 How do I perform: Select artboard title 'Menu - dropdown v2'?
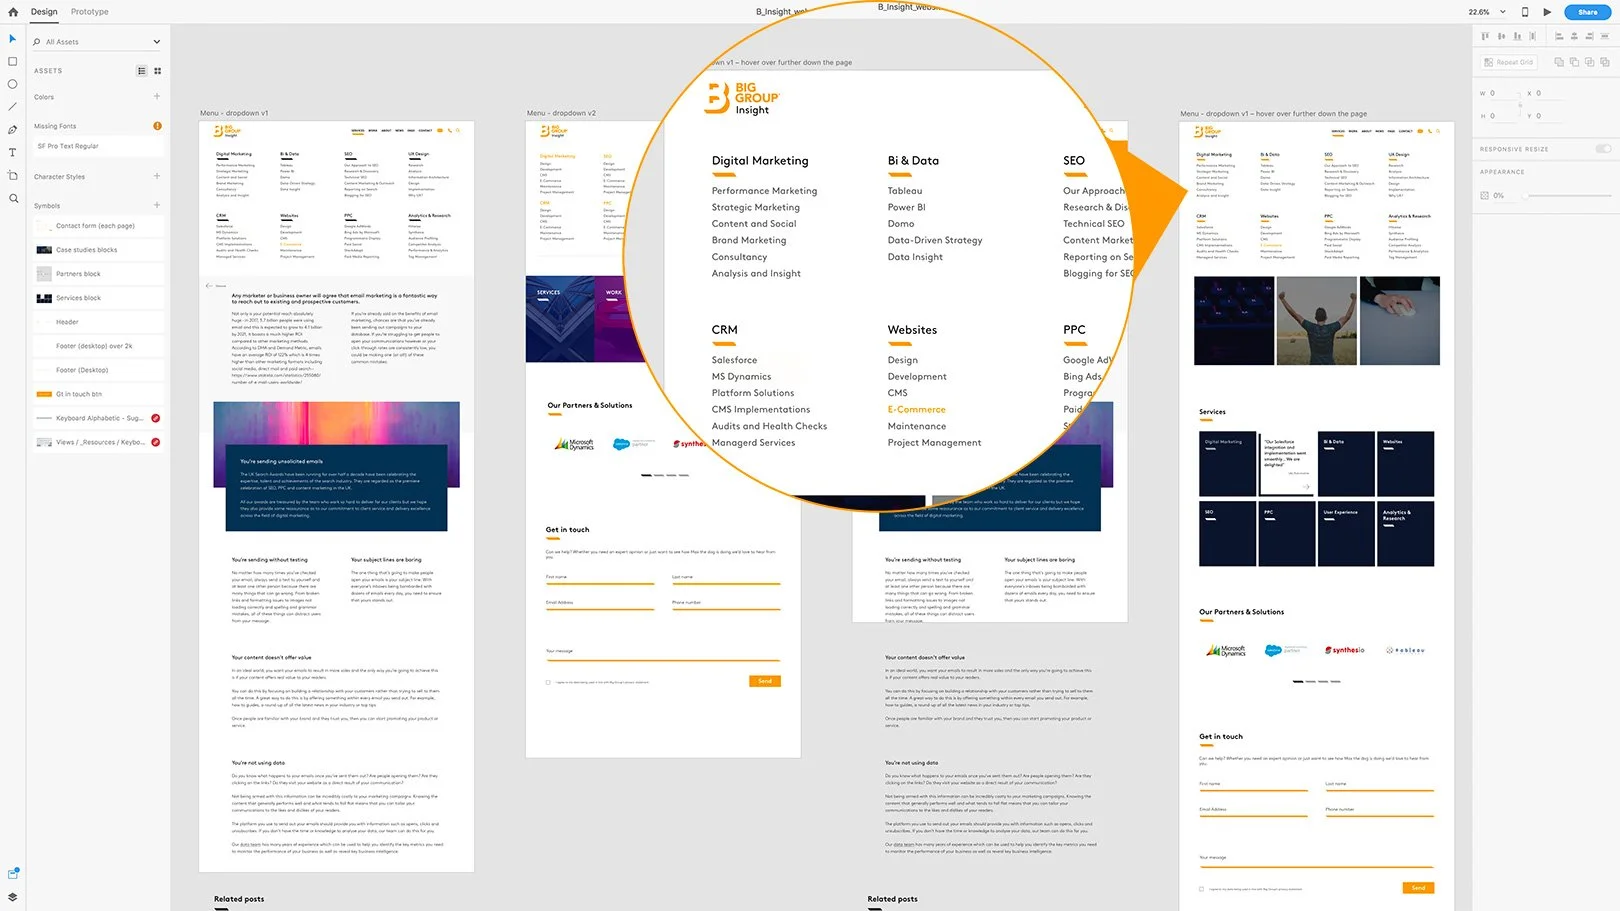[561, 113]
